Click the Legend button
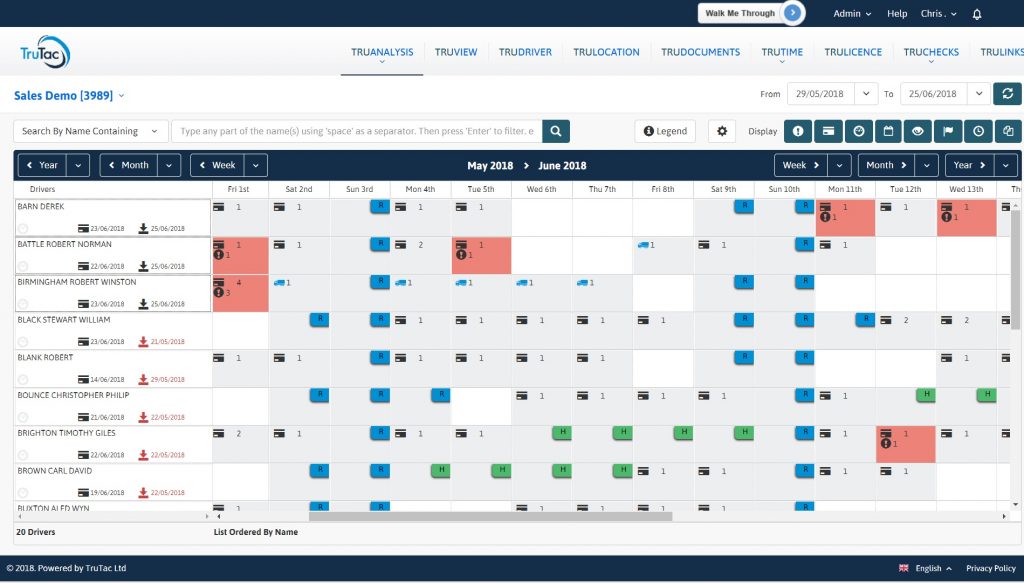The image size is (1024, 583). click(665, 131)
